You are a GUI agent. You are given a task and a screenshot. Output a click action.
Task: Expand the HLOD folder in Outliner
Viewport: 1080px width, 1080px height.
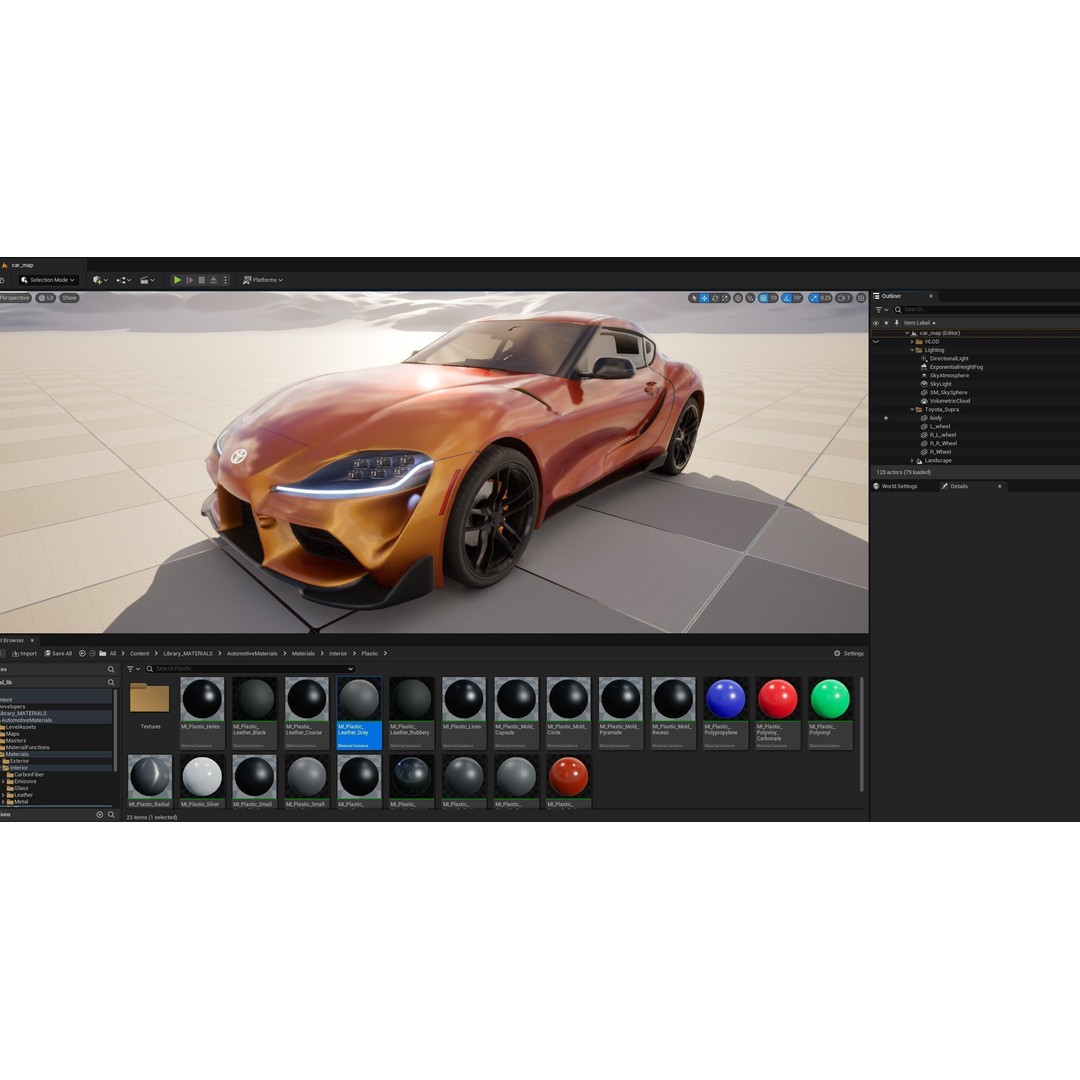912,342
